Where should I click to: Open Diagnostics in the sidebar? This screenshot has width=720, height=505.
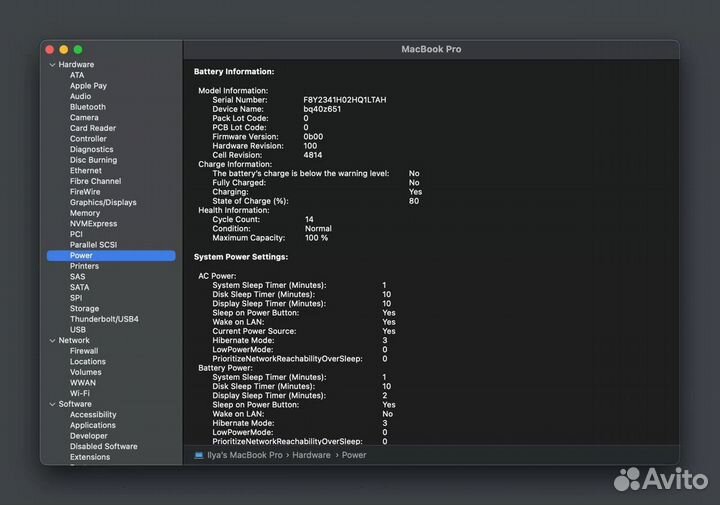(x=91, y=149)
